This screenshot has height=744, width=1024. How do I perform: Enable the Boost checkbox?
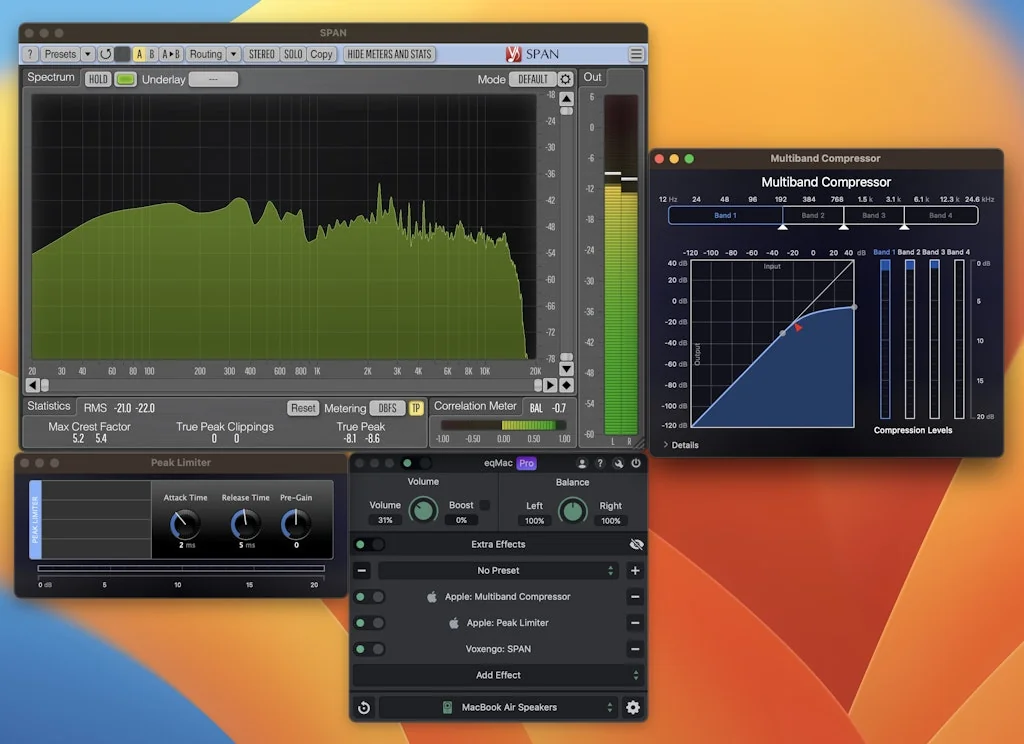[x=485, y=505]
